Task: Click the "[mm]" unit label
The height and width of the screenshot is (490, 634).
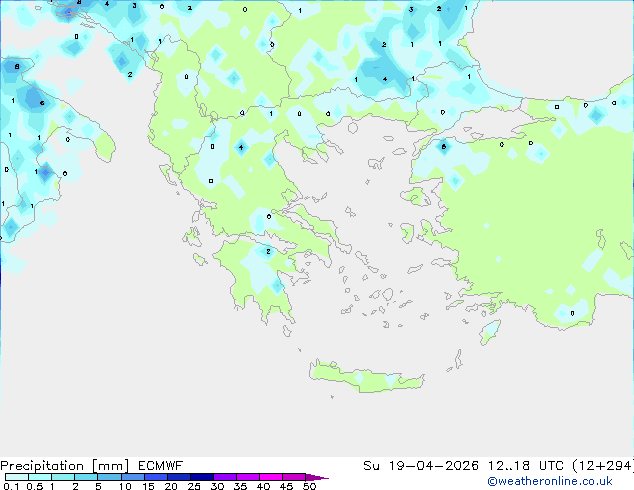Action: (x=110, y=466)
